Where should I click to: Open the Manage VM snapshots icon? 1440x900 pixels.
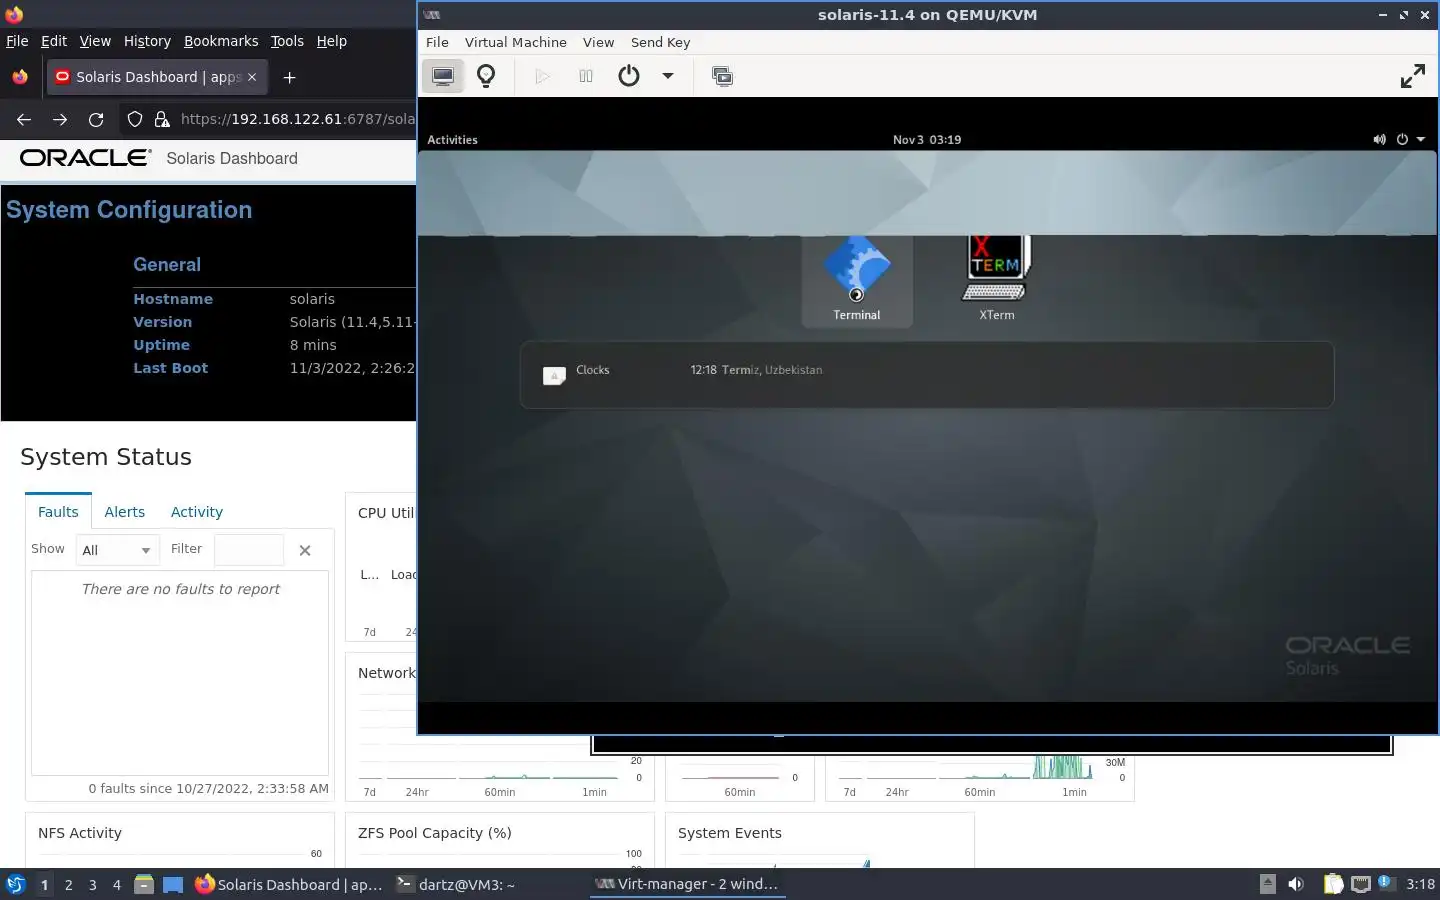(722, 76)
